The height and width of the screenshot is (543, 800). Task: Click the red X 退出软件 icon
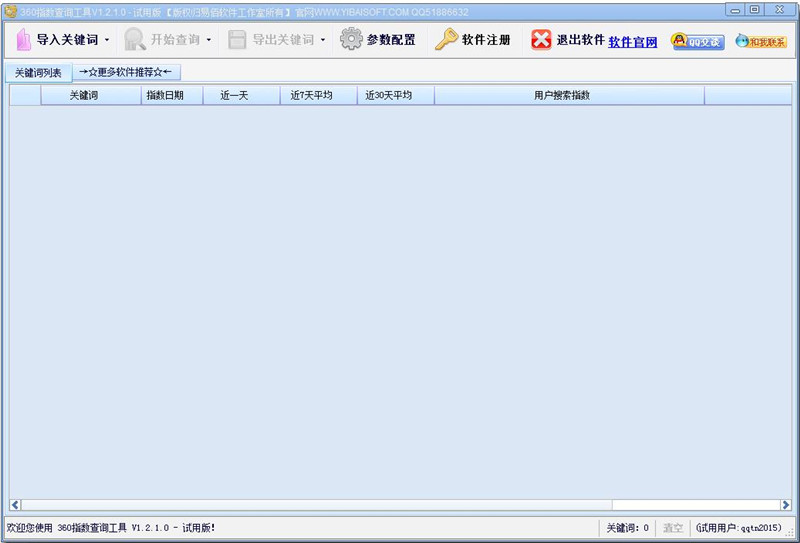(x=541, y=40)
